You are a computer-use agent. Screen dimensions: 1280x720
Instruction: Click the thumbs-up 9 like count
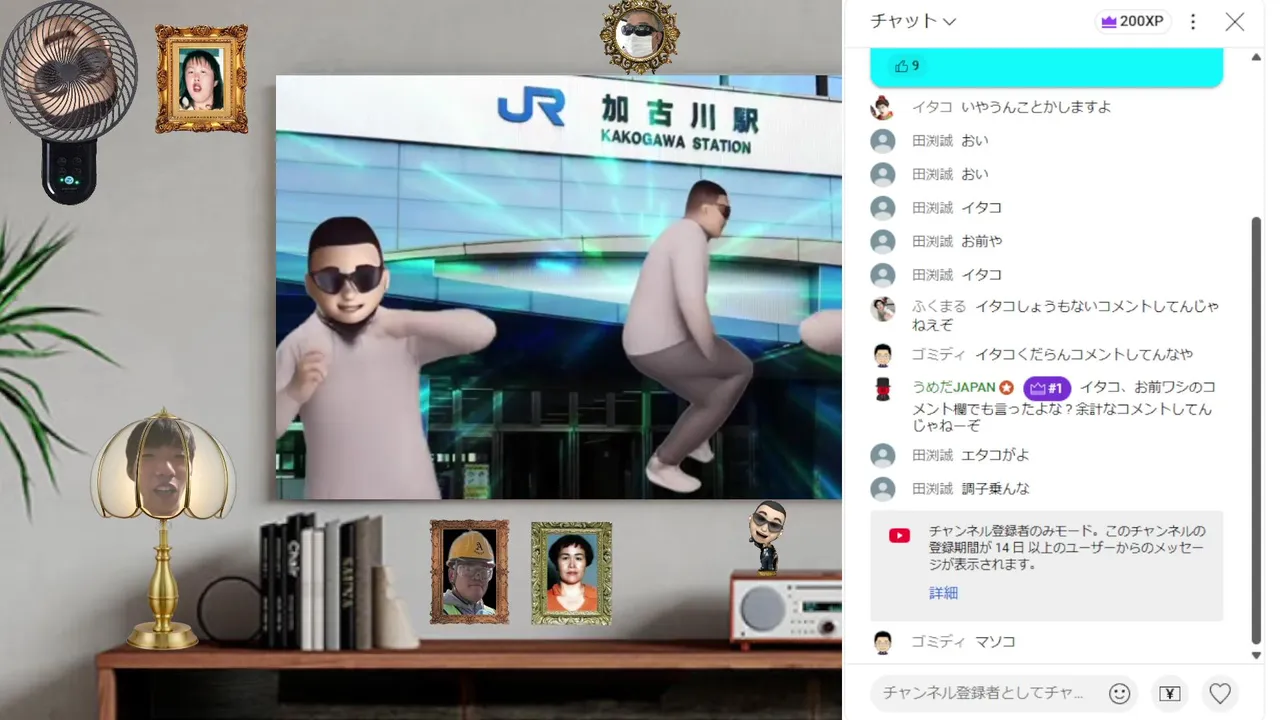[x=907, y=66]
